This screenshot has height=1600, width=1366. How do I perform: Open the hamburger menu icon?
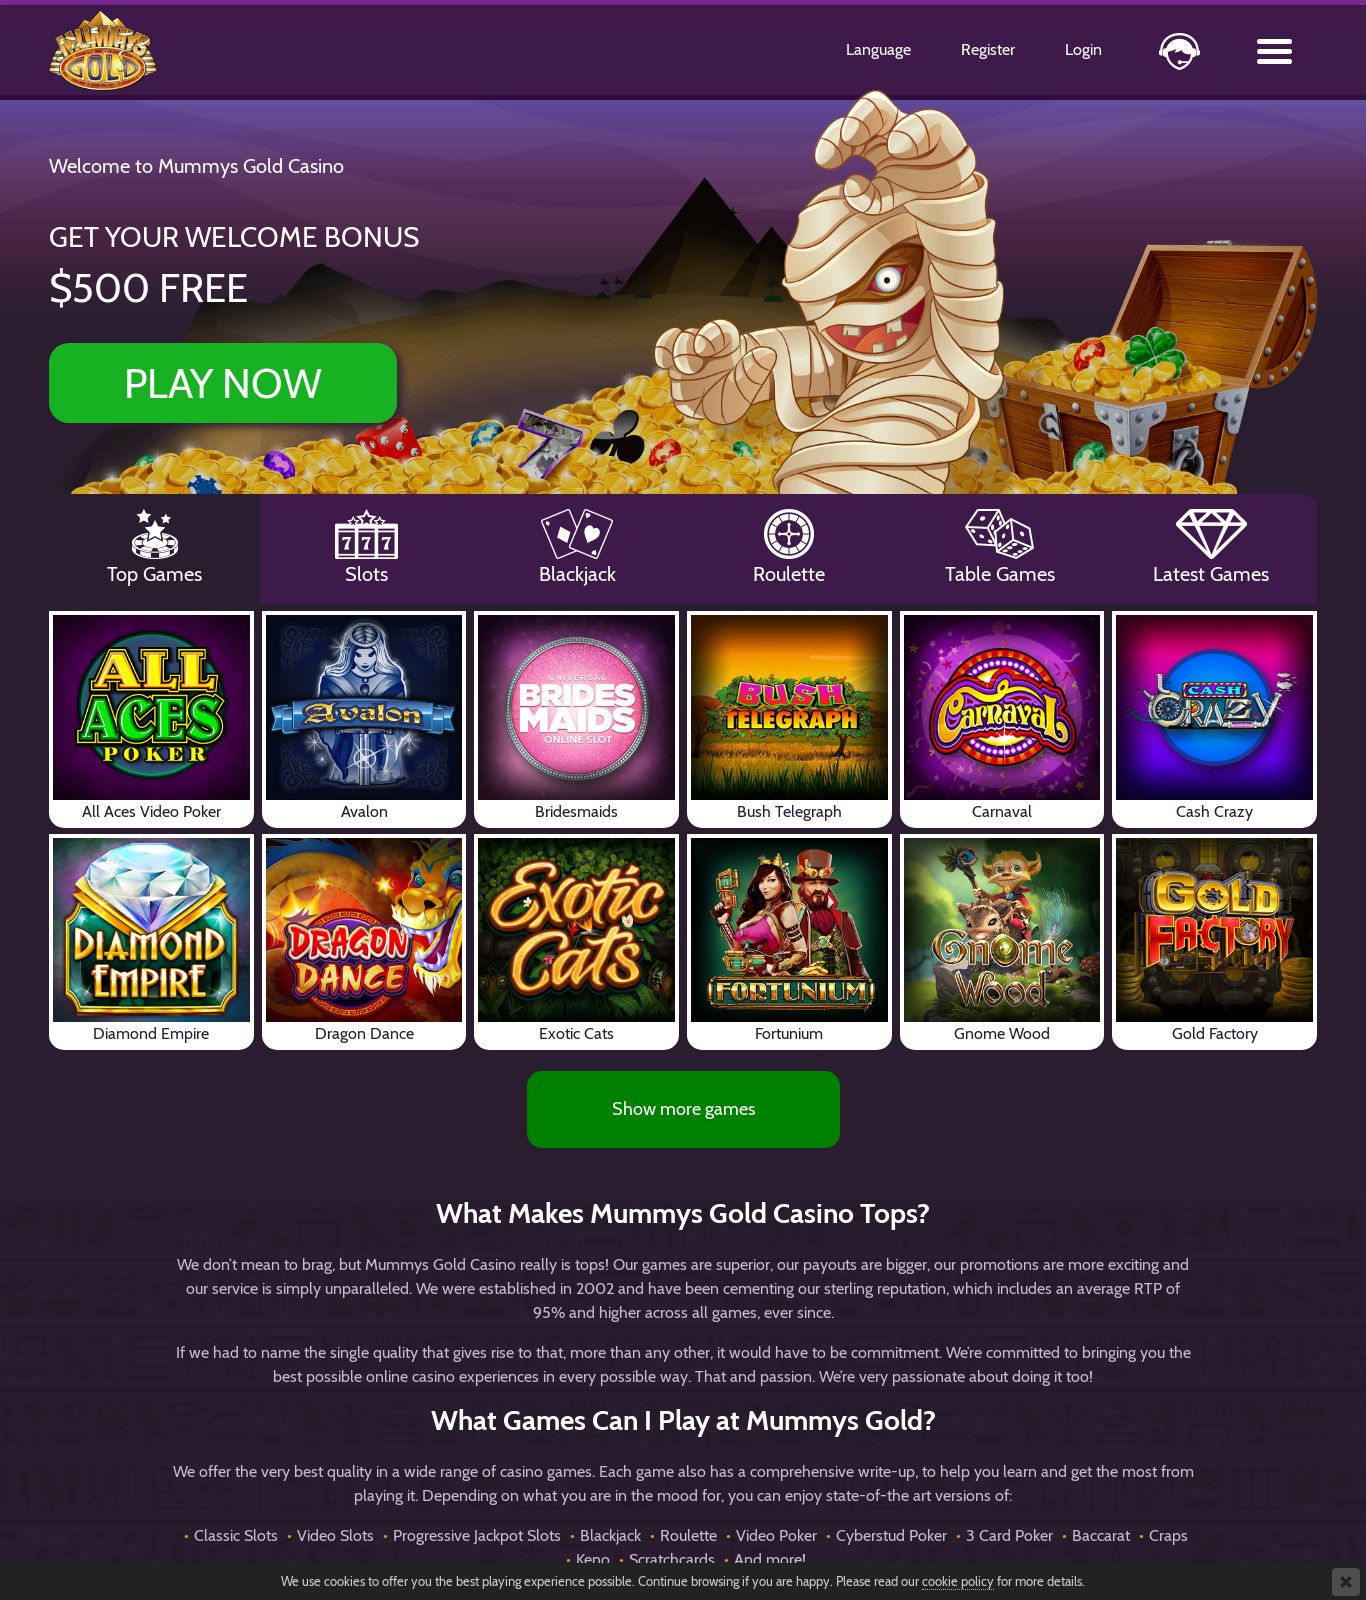(1274, 51)
